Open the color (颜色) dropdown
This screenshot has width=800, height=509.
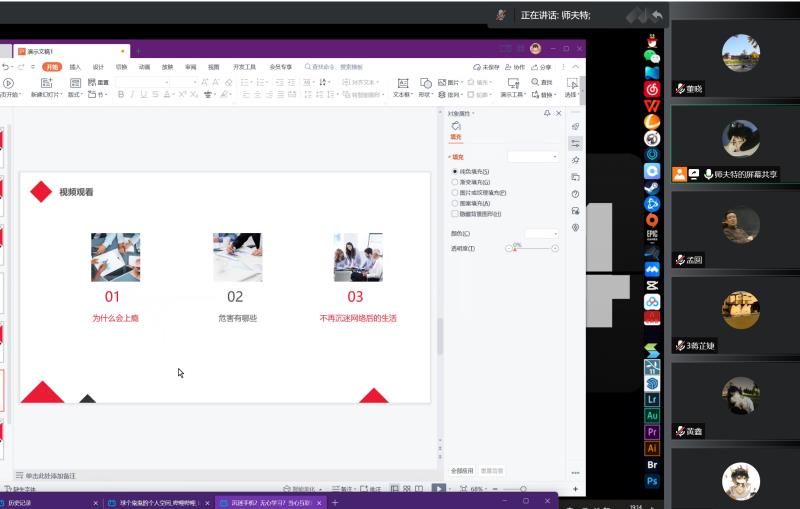point(542,233)
